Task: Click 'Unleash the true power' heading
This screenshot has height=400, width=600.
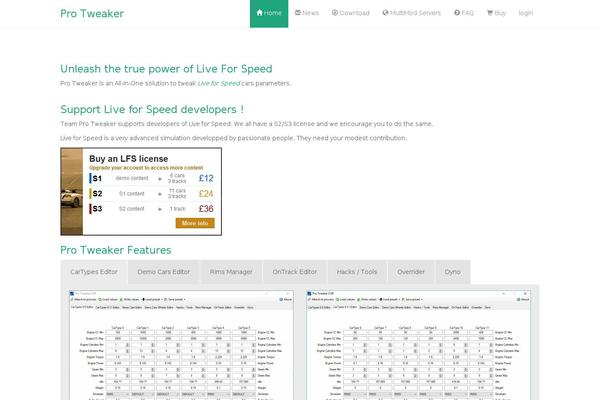Action: pos(166,69)
